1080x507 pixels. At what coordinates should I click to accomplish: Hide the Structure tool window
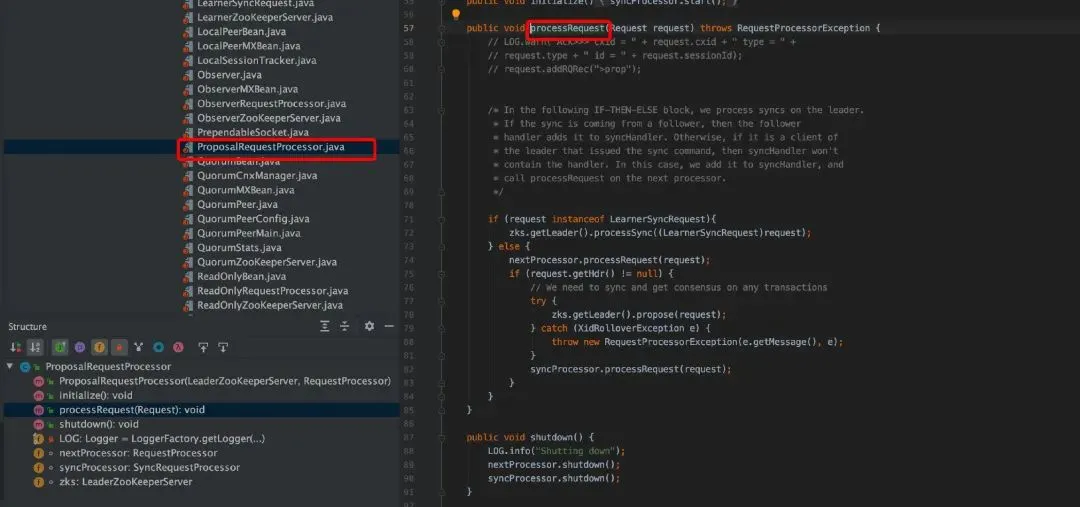[x=389, y=327]
